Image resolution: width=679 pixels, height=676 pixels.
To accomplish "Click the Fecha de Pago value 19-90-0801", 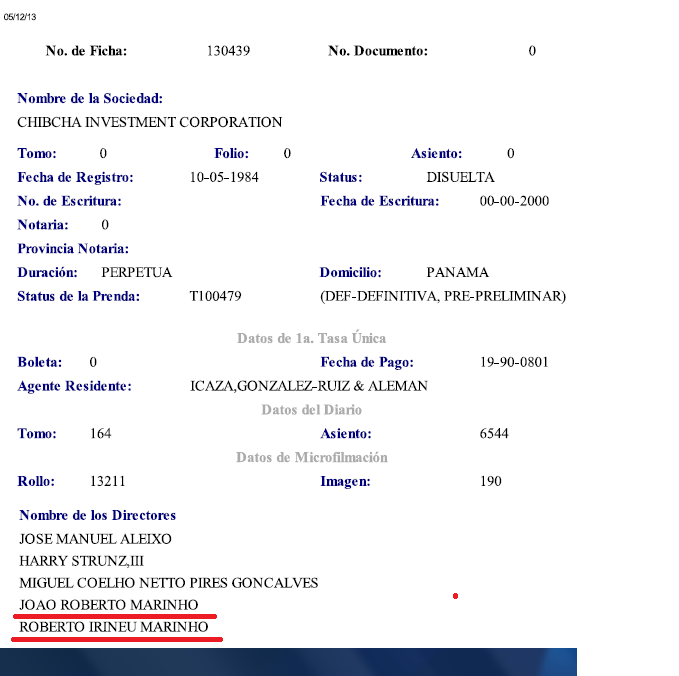I will 514,362.
